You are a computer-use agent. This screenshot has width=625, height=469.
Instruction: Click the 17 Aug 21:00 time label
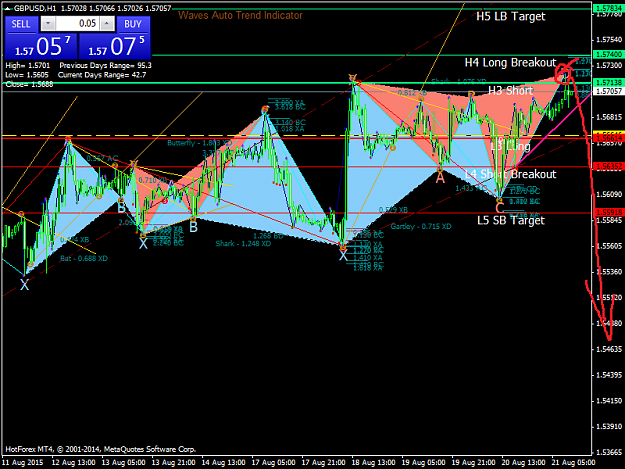coord(323,463)
